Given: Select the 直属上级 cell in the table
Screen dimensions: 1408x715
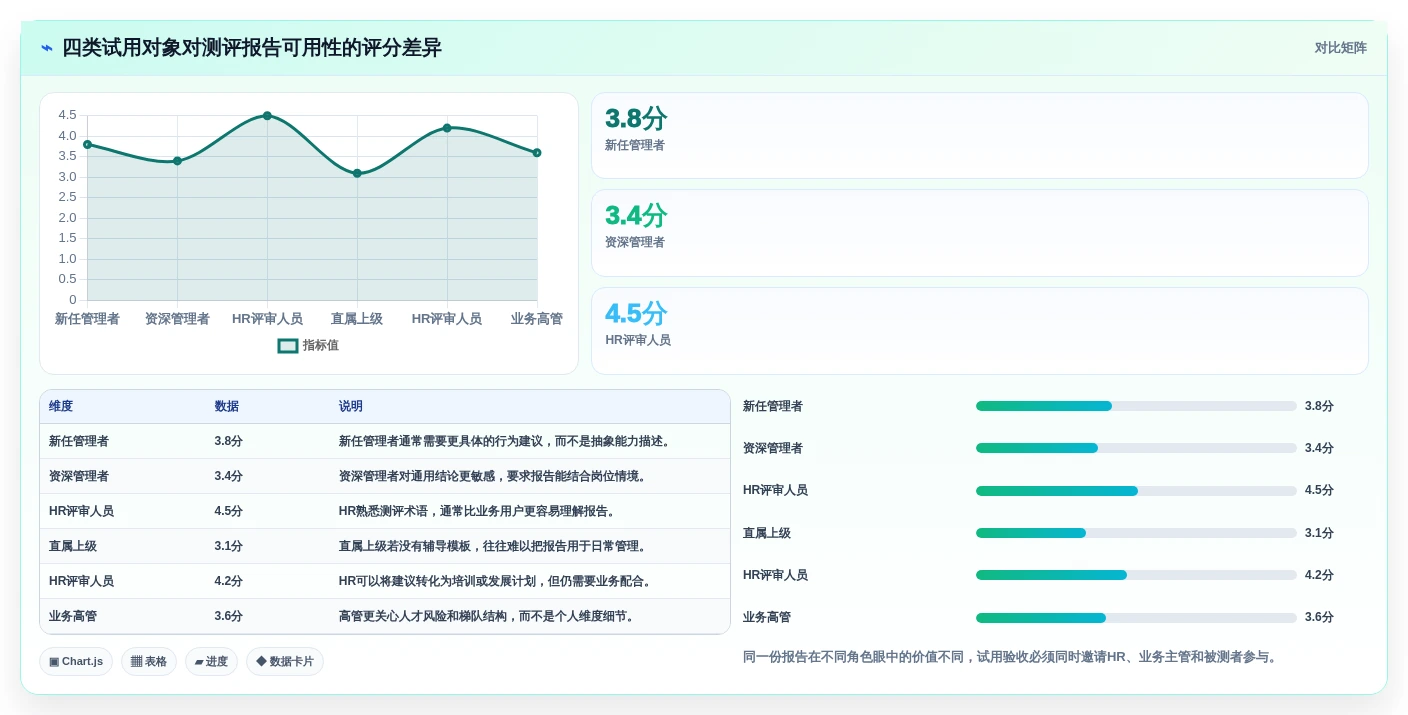Looking at the screenshot, I should [x=73, y=546].
